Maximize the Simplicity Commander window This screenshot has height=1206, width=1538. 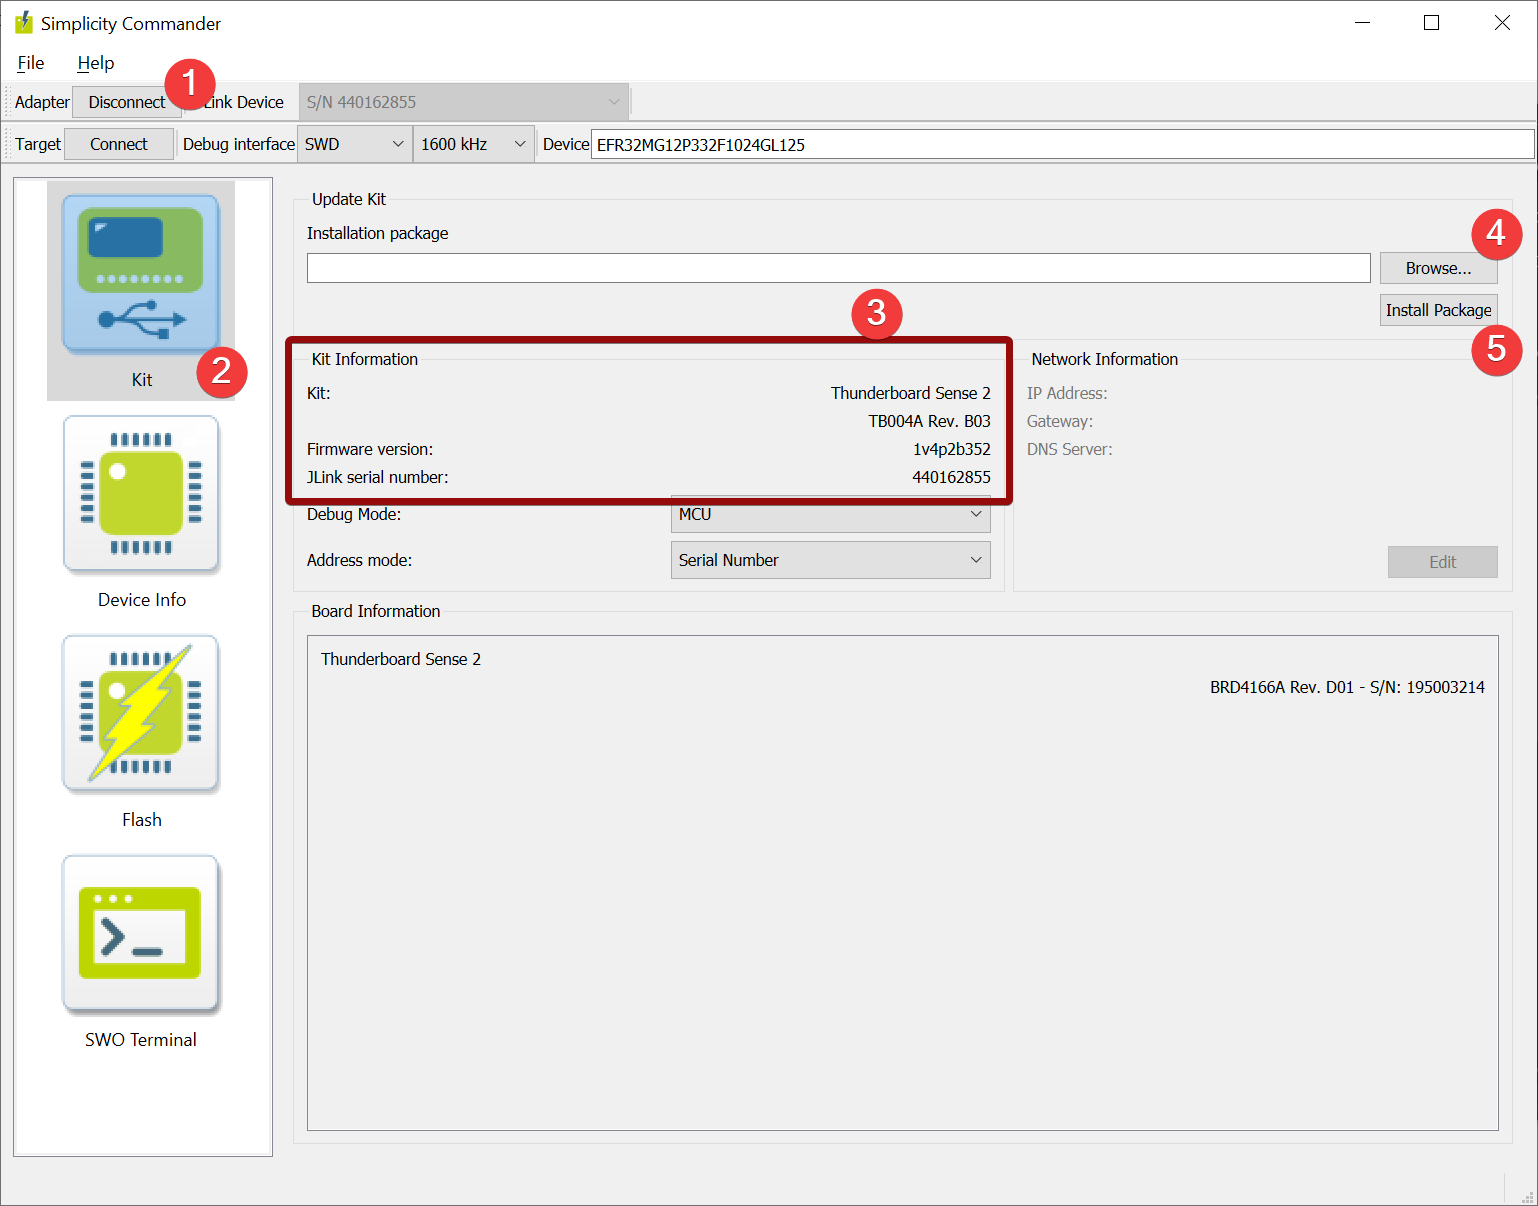1431,23
